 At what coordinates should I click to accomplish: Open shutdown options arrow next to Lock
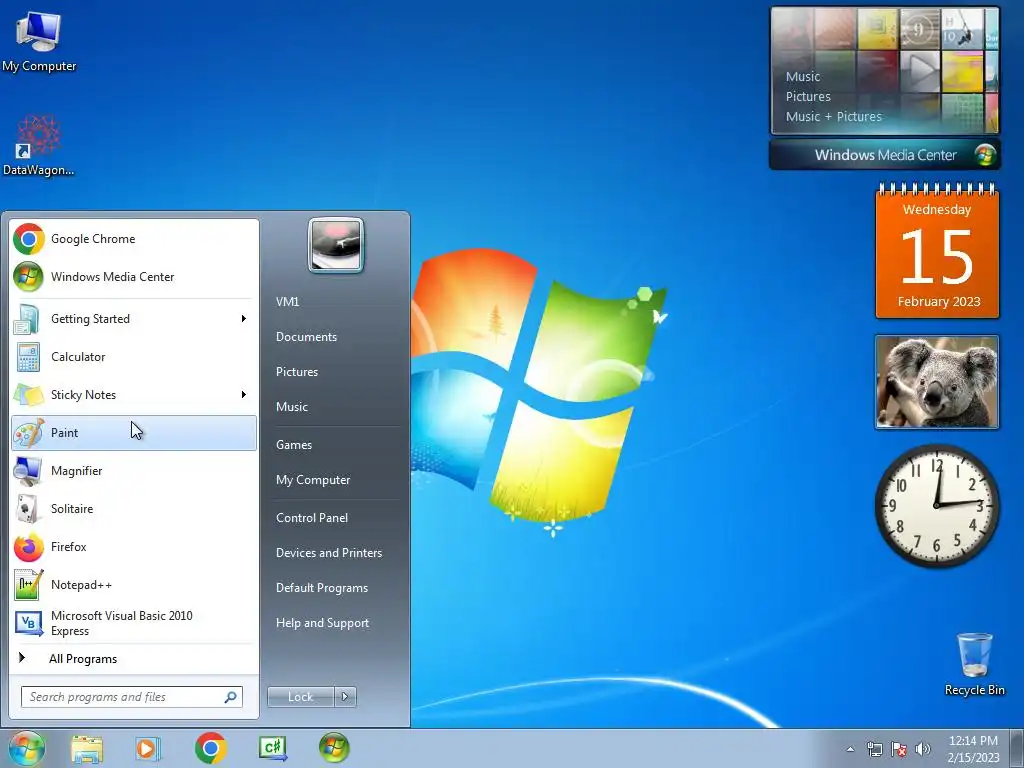[345, 697]
